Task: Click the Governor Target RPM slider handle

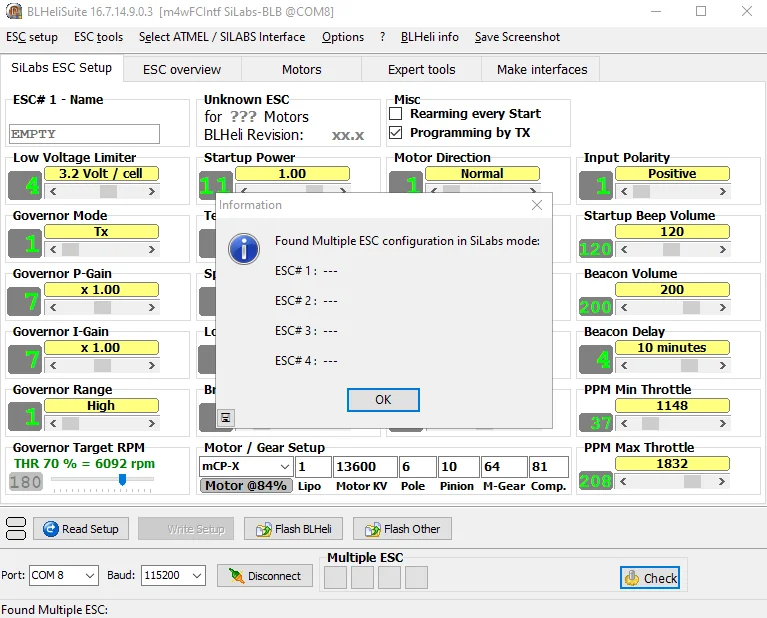Action: (x=122, y=480)
